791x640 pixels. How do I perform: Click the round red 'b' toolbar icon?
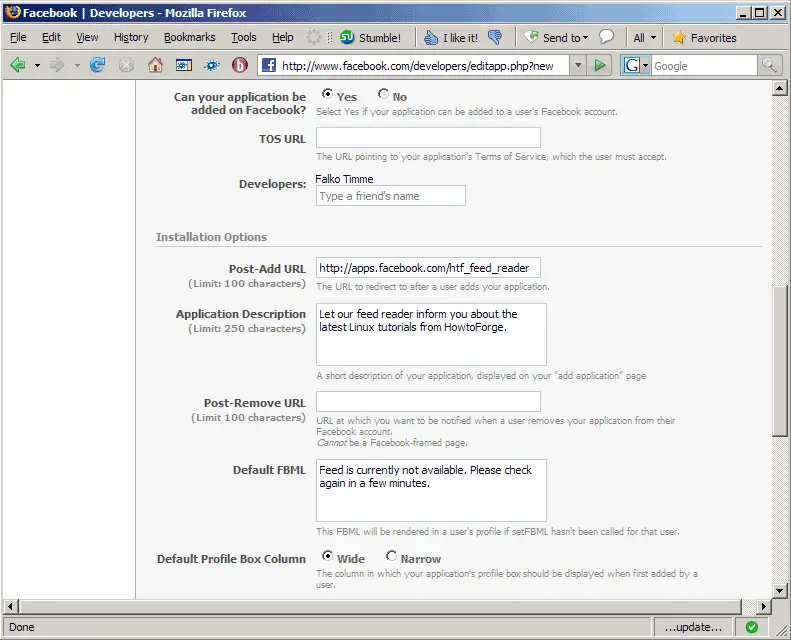tap(240, 65)
